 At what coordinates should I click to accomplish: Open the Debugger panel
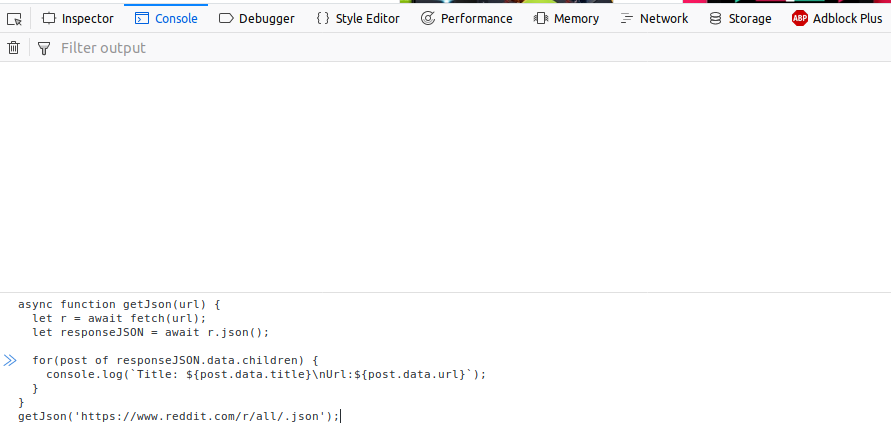256,19
